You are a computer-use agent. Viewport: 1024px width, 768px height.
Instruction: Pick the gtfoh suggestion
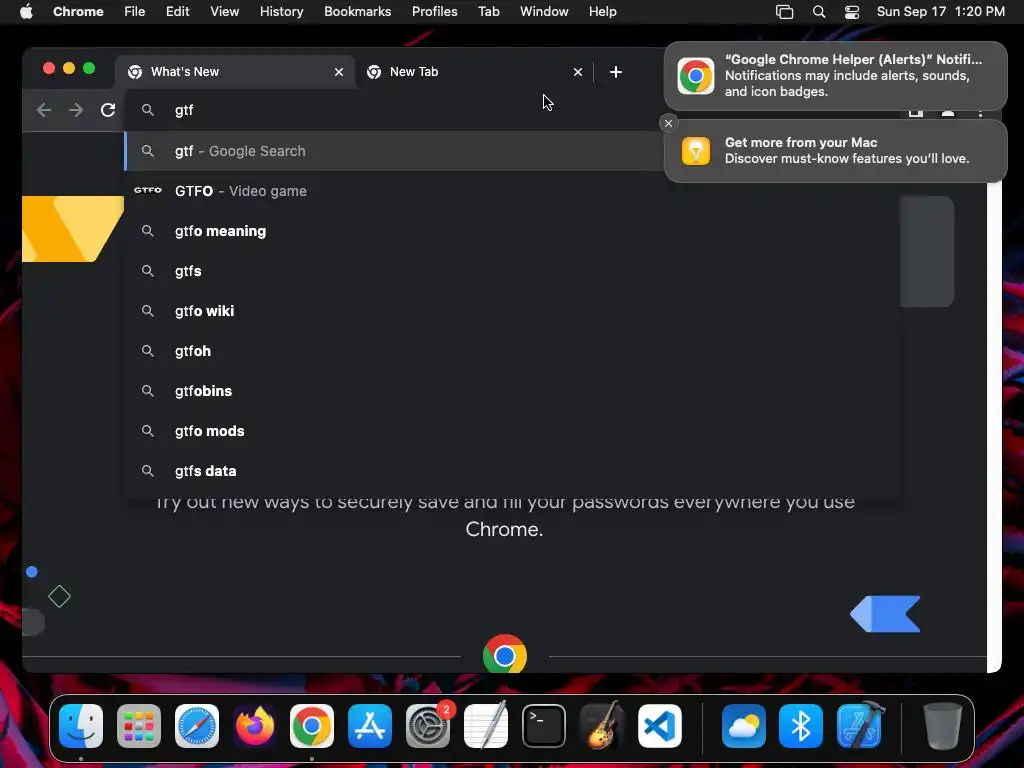pyautogui.click(x=513, y=351)
